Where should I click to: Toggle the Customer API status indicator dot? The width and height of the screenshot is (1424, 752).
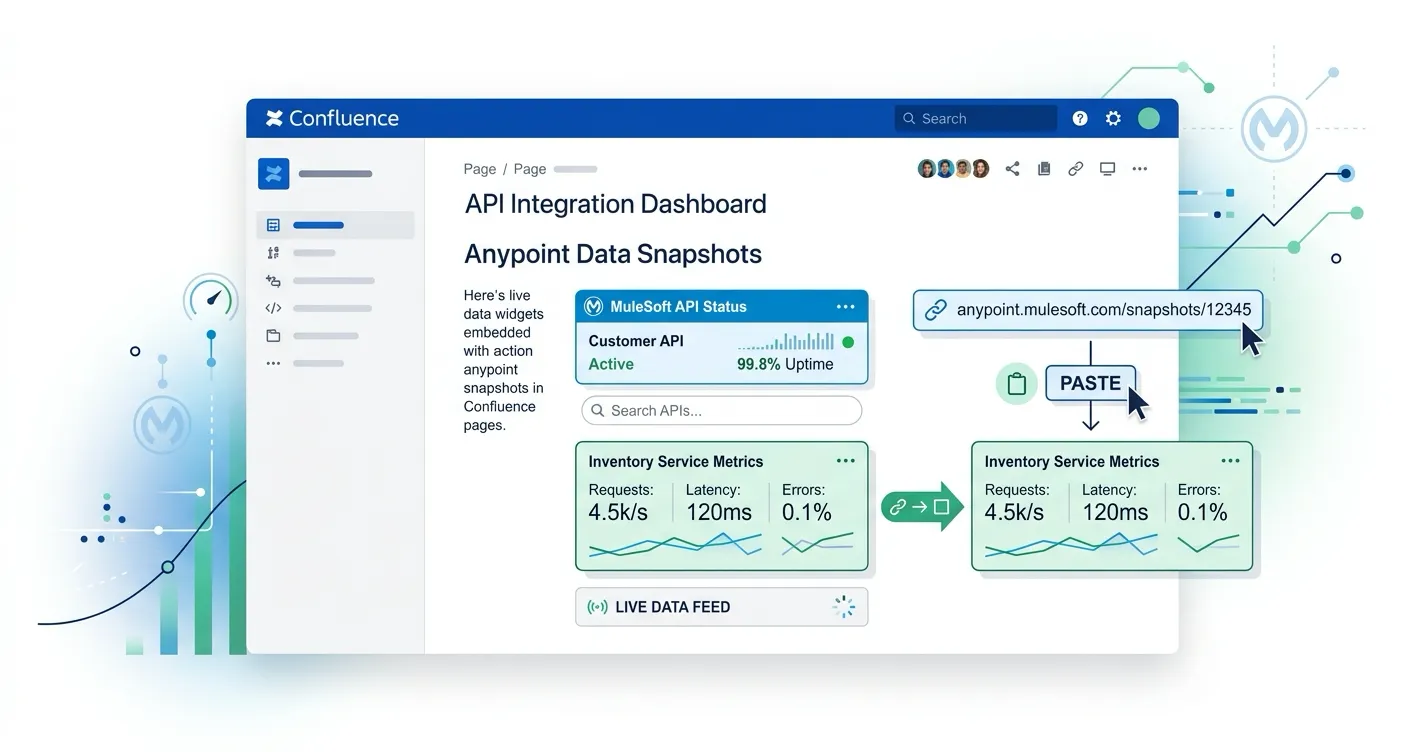tap(847, 341)
